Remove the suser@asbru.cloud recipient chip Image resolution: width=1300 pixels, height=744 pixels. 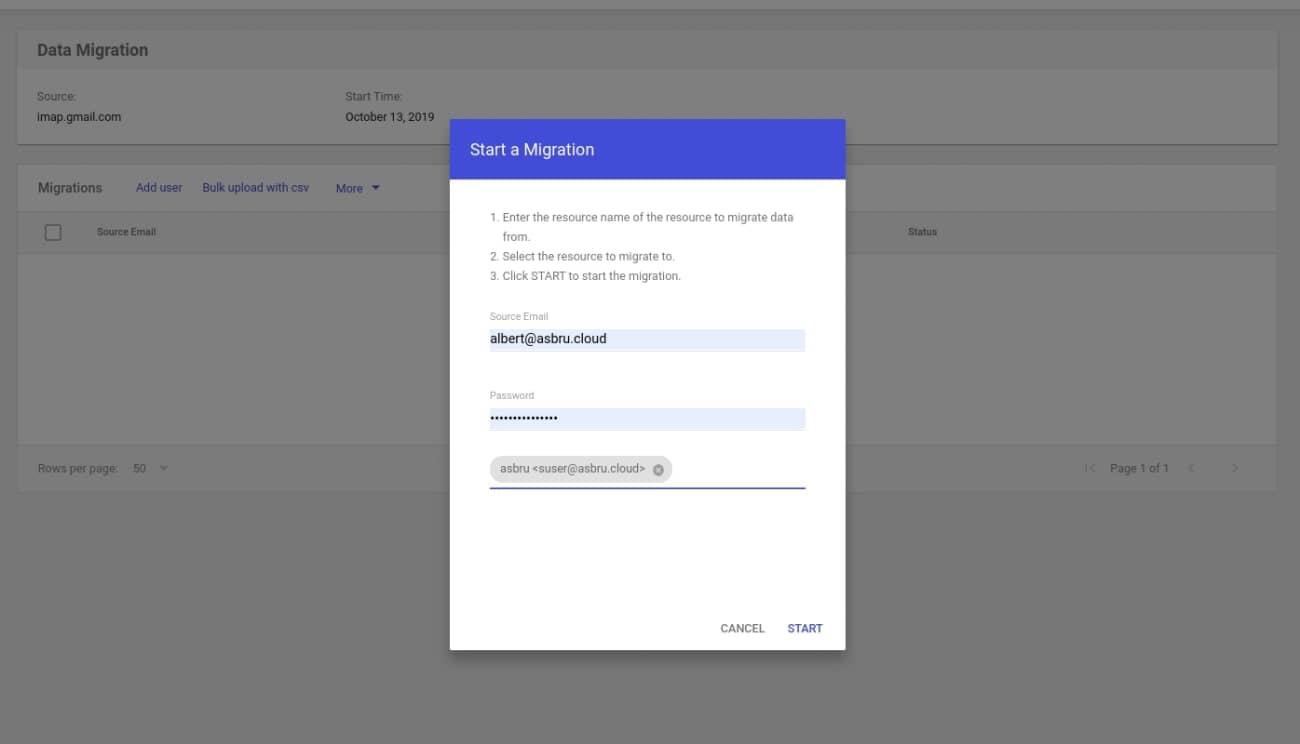658,469
